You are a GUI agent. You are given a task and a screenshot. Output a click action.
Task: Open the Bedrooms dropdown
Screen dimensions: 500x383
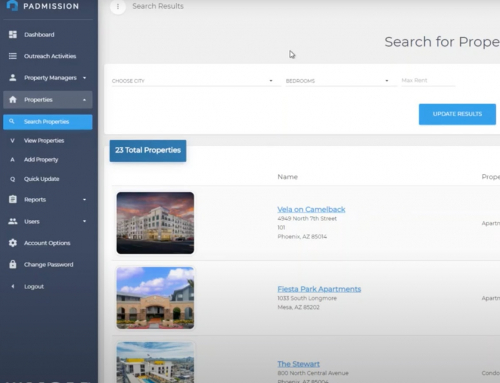coord(341,81)
